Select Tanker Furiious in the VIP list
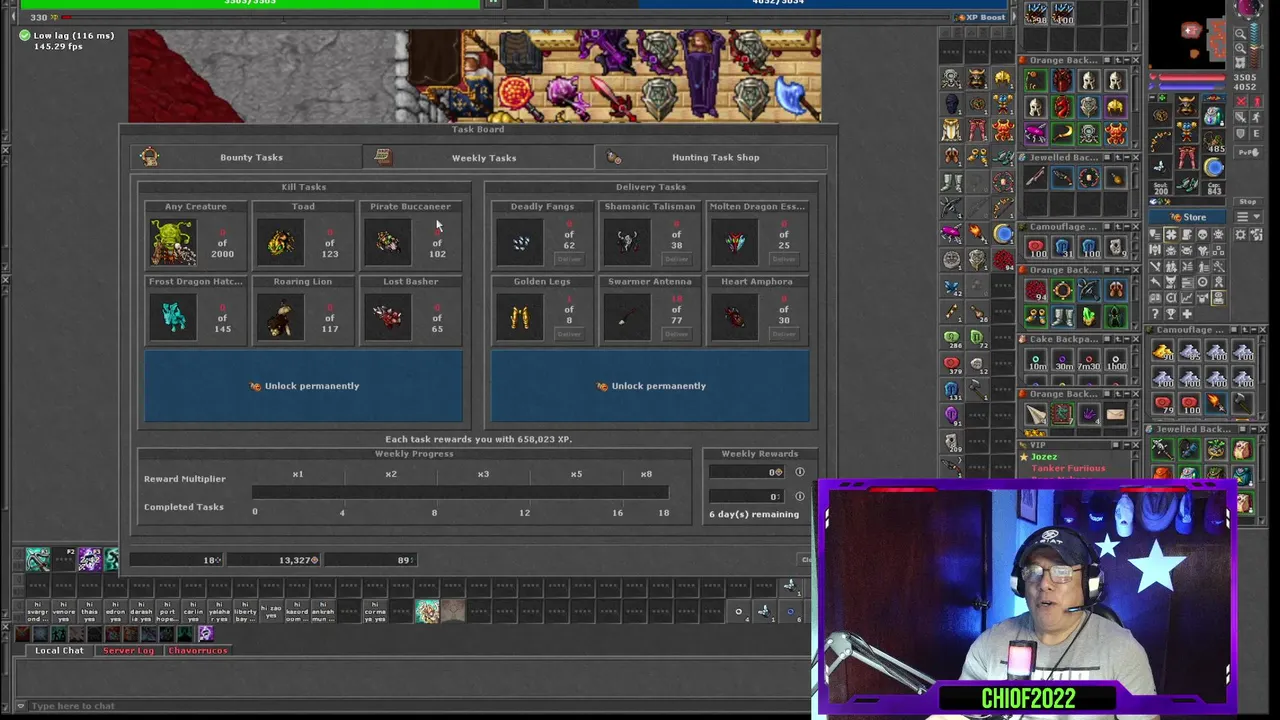The image size is (1280, 720). (1068, 468)
